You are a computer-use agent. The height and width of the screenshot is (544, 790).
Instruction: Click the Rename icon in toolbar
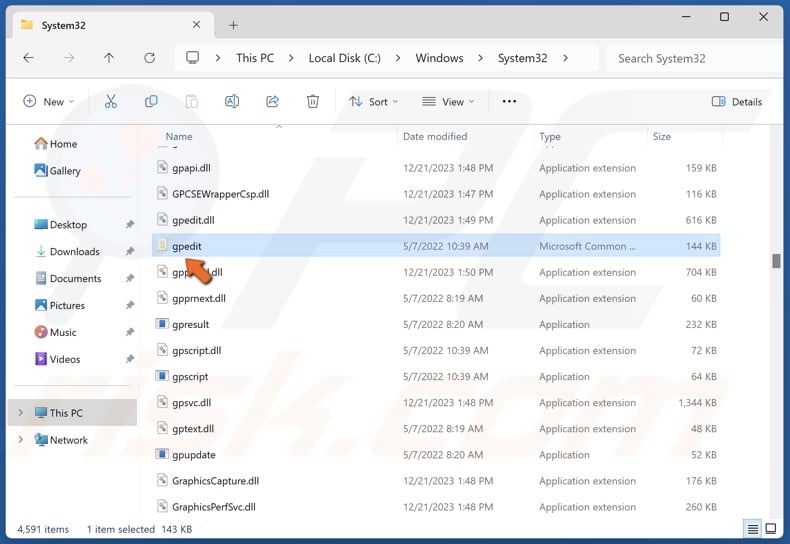(232, 102)
